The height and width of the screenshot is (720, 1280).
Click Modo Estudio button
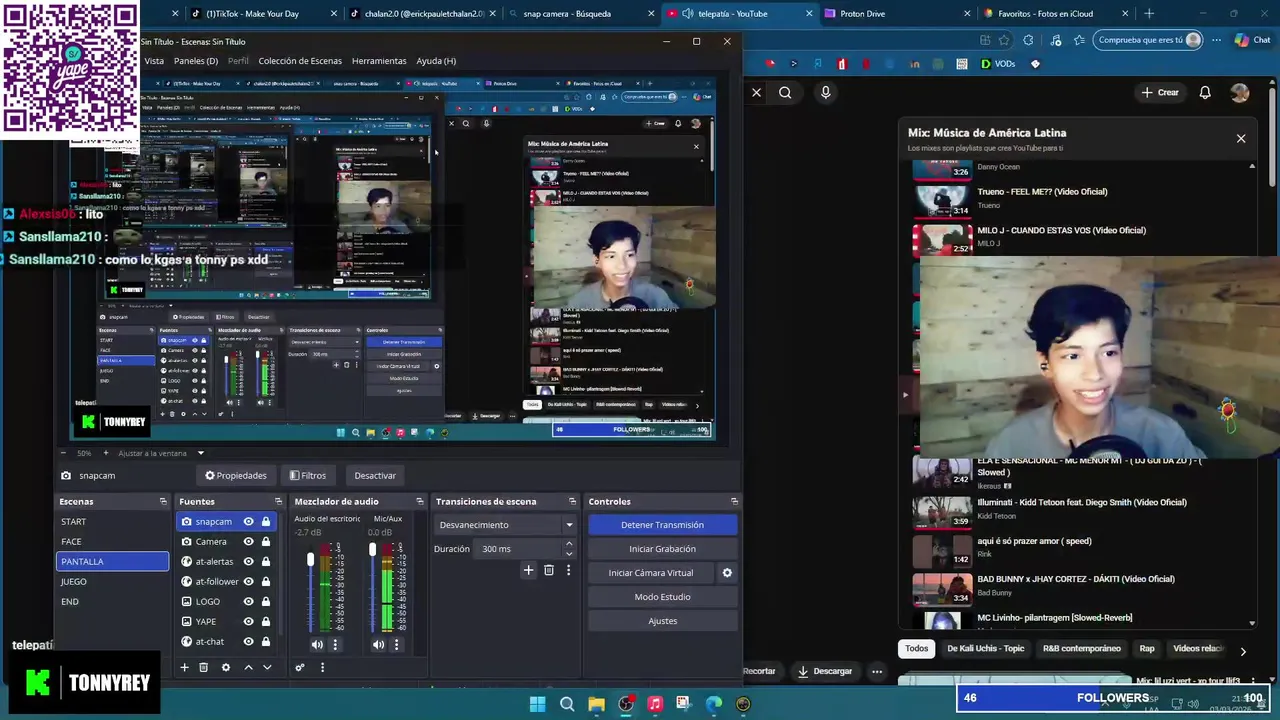pos(662,597)
